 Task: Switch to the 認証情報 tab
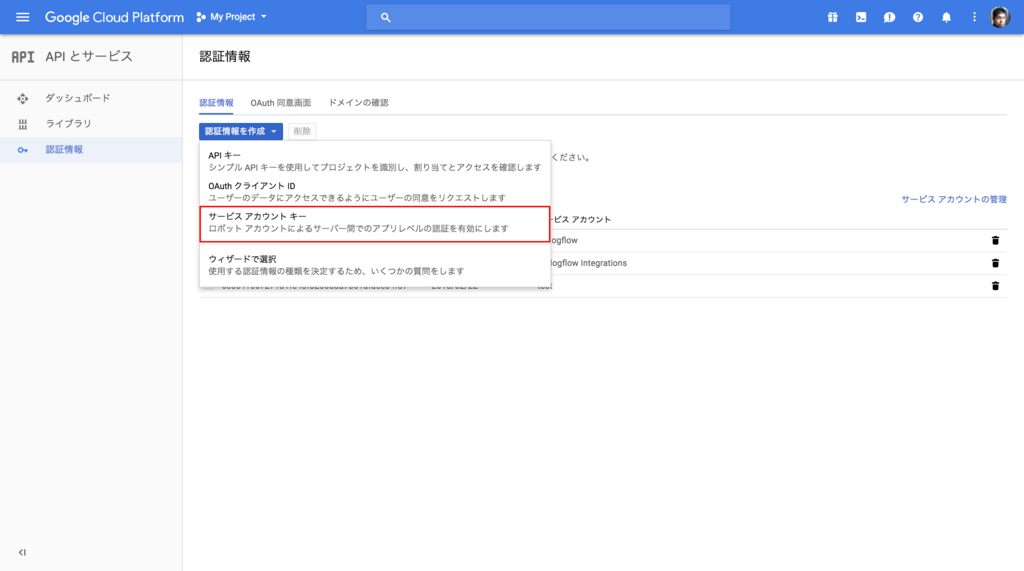216,103
